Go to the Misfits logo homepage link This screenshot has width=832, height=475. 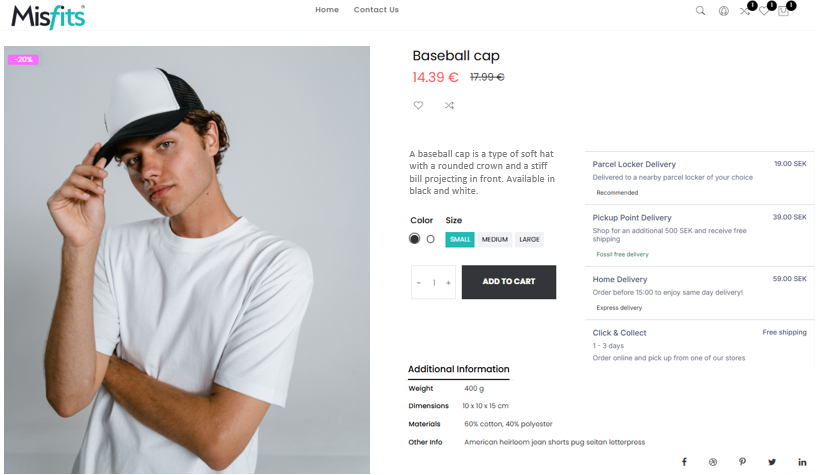(48, 15)
